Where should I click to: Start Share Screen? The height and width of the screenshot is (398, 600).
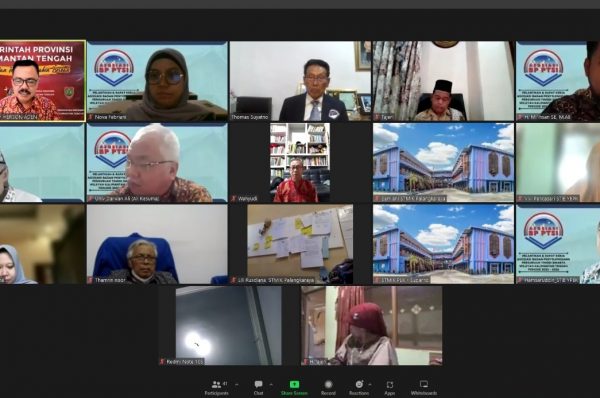click(x=294, y=387)
